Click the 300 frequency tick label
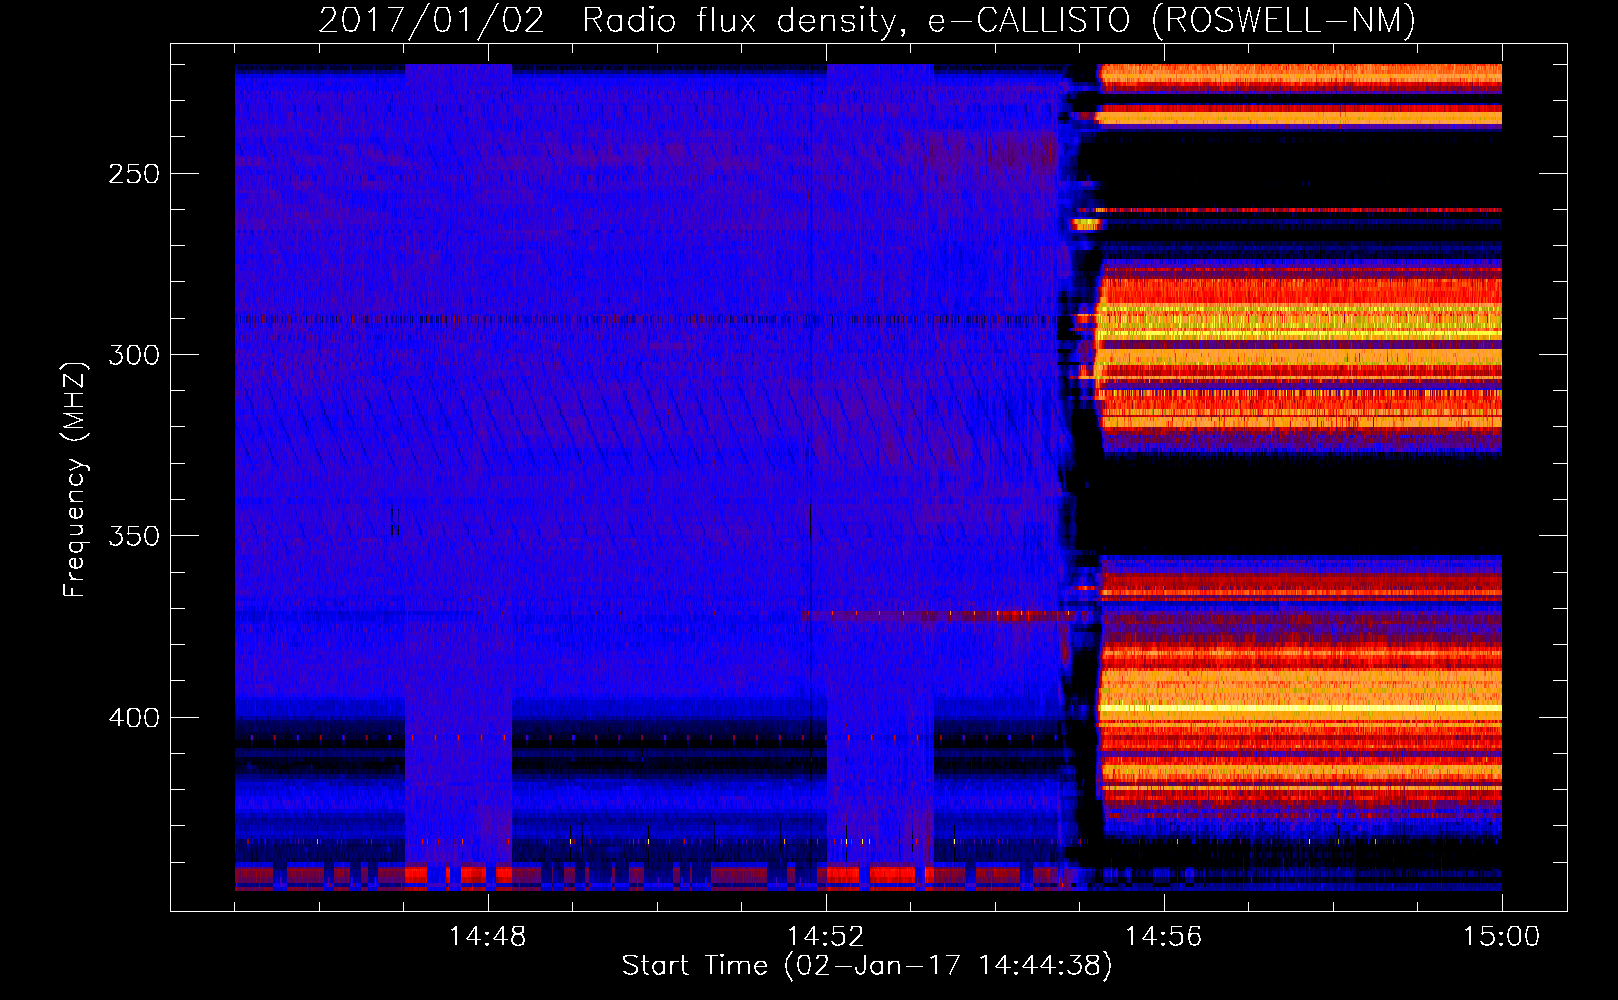The height and width of the screenshot is (1000, 1618). (134, 355)
